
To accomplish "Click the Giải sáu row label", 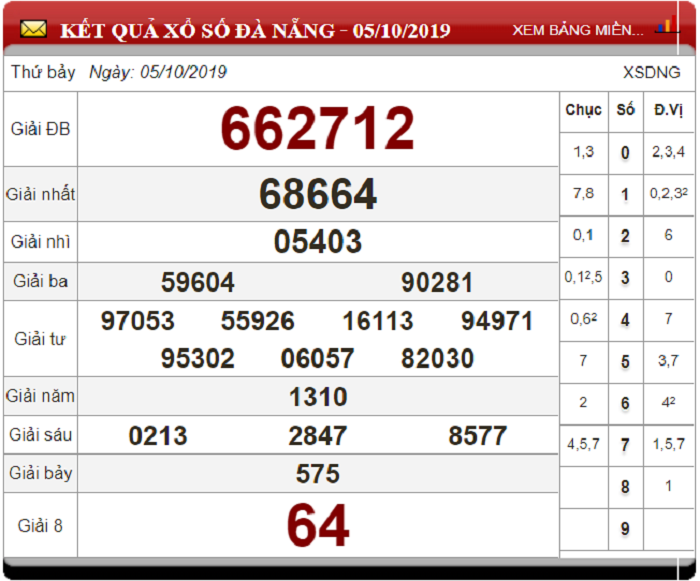I will tap(41, 435).
